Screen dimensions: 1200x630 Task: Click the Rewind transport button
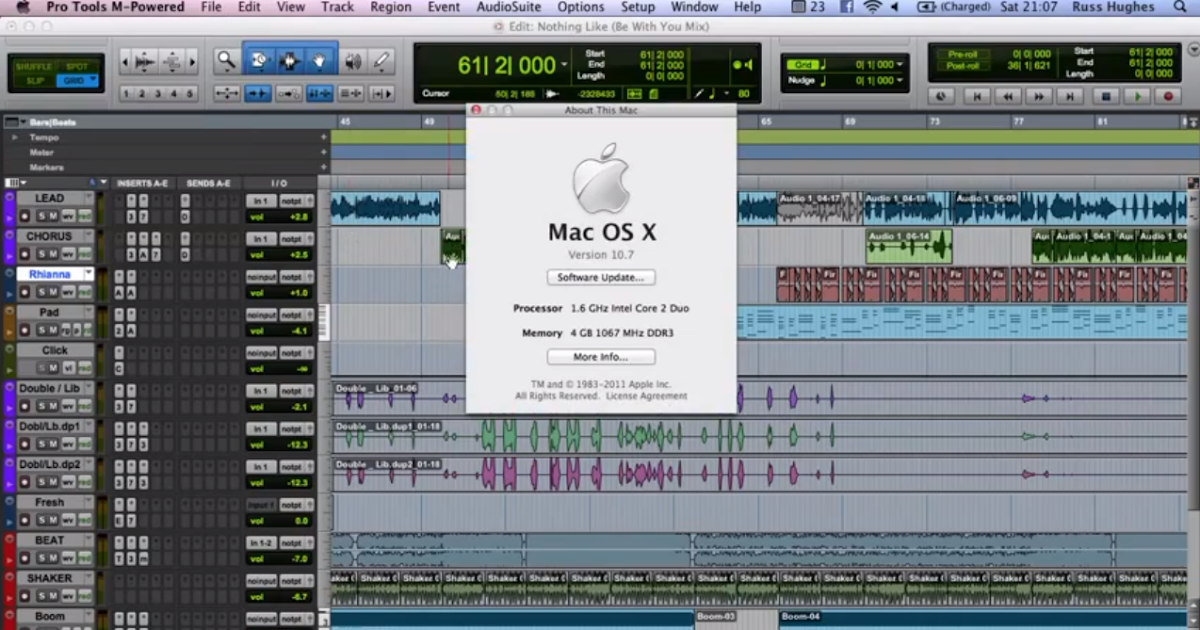pos(1008,96)
